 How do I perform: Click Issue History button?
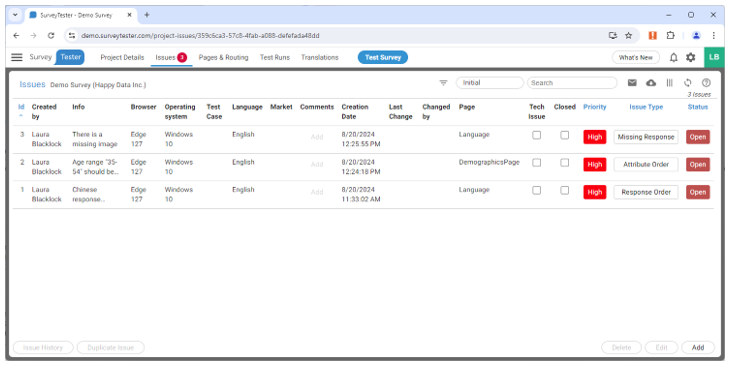point(43,348)
